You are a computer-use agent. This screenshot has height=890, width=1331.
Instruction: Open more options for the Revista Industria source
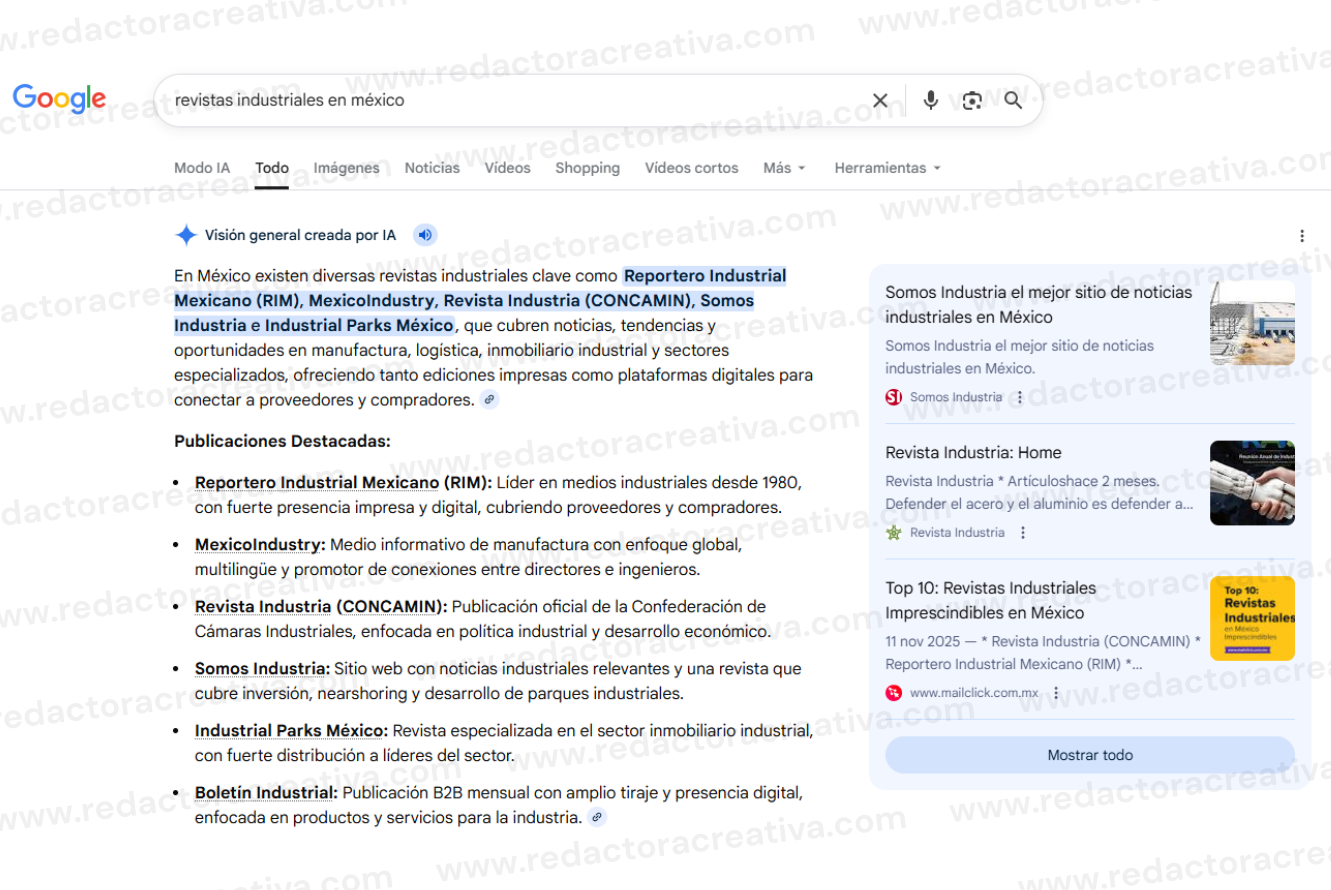pos(1023,533)
